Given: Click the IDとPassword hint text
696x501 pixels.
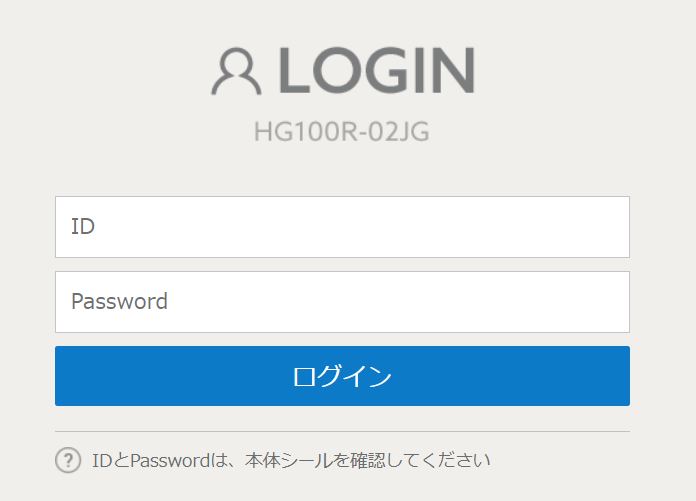Looking at the screenshot, I should pos(291,461).
